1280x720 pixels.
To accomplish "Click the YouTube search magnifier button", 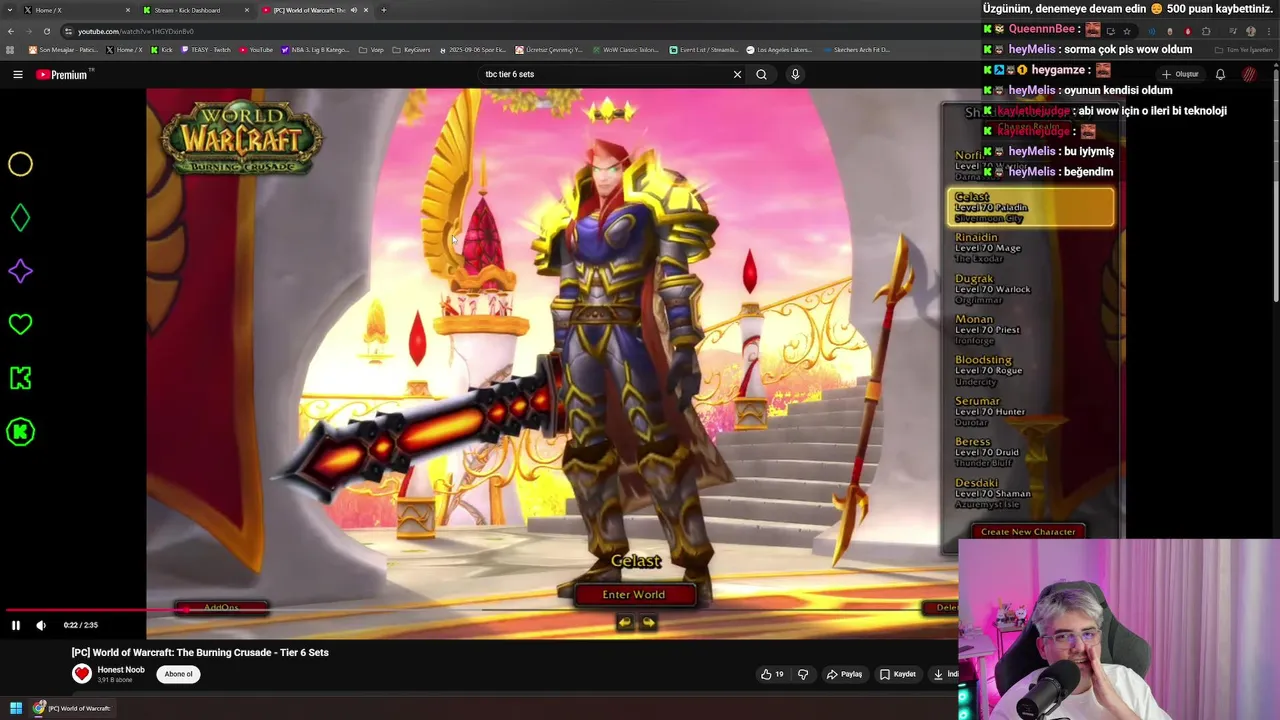I will [761, 74].
